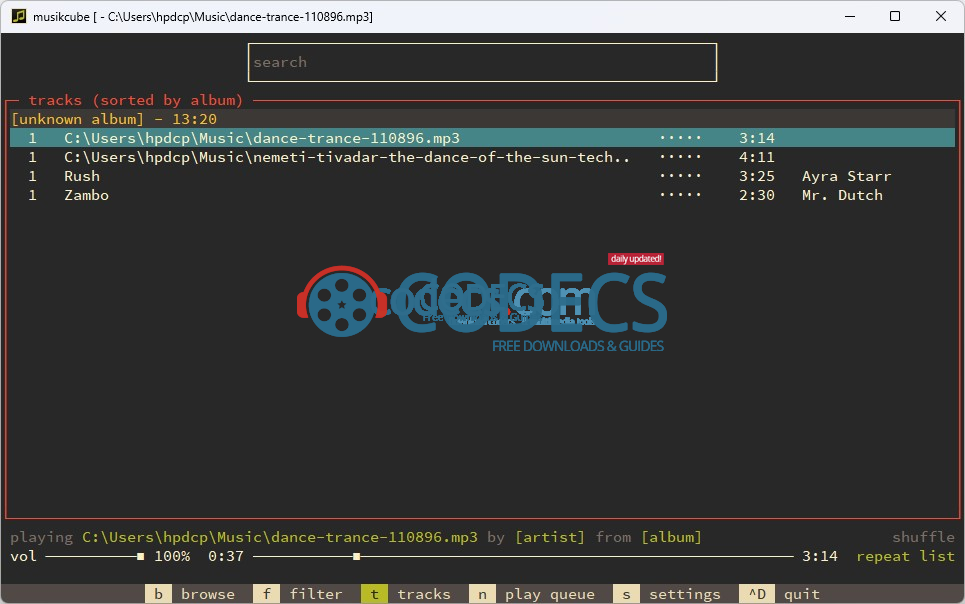Image resolution: width=965 pixels, height=604 pixels.
Task: Click rating dots of the Rush track
Action: click(680, 175)
